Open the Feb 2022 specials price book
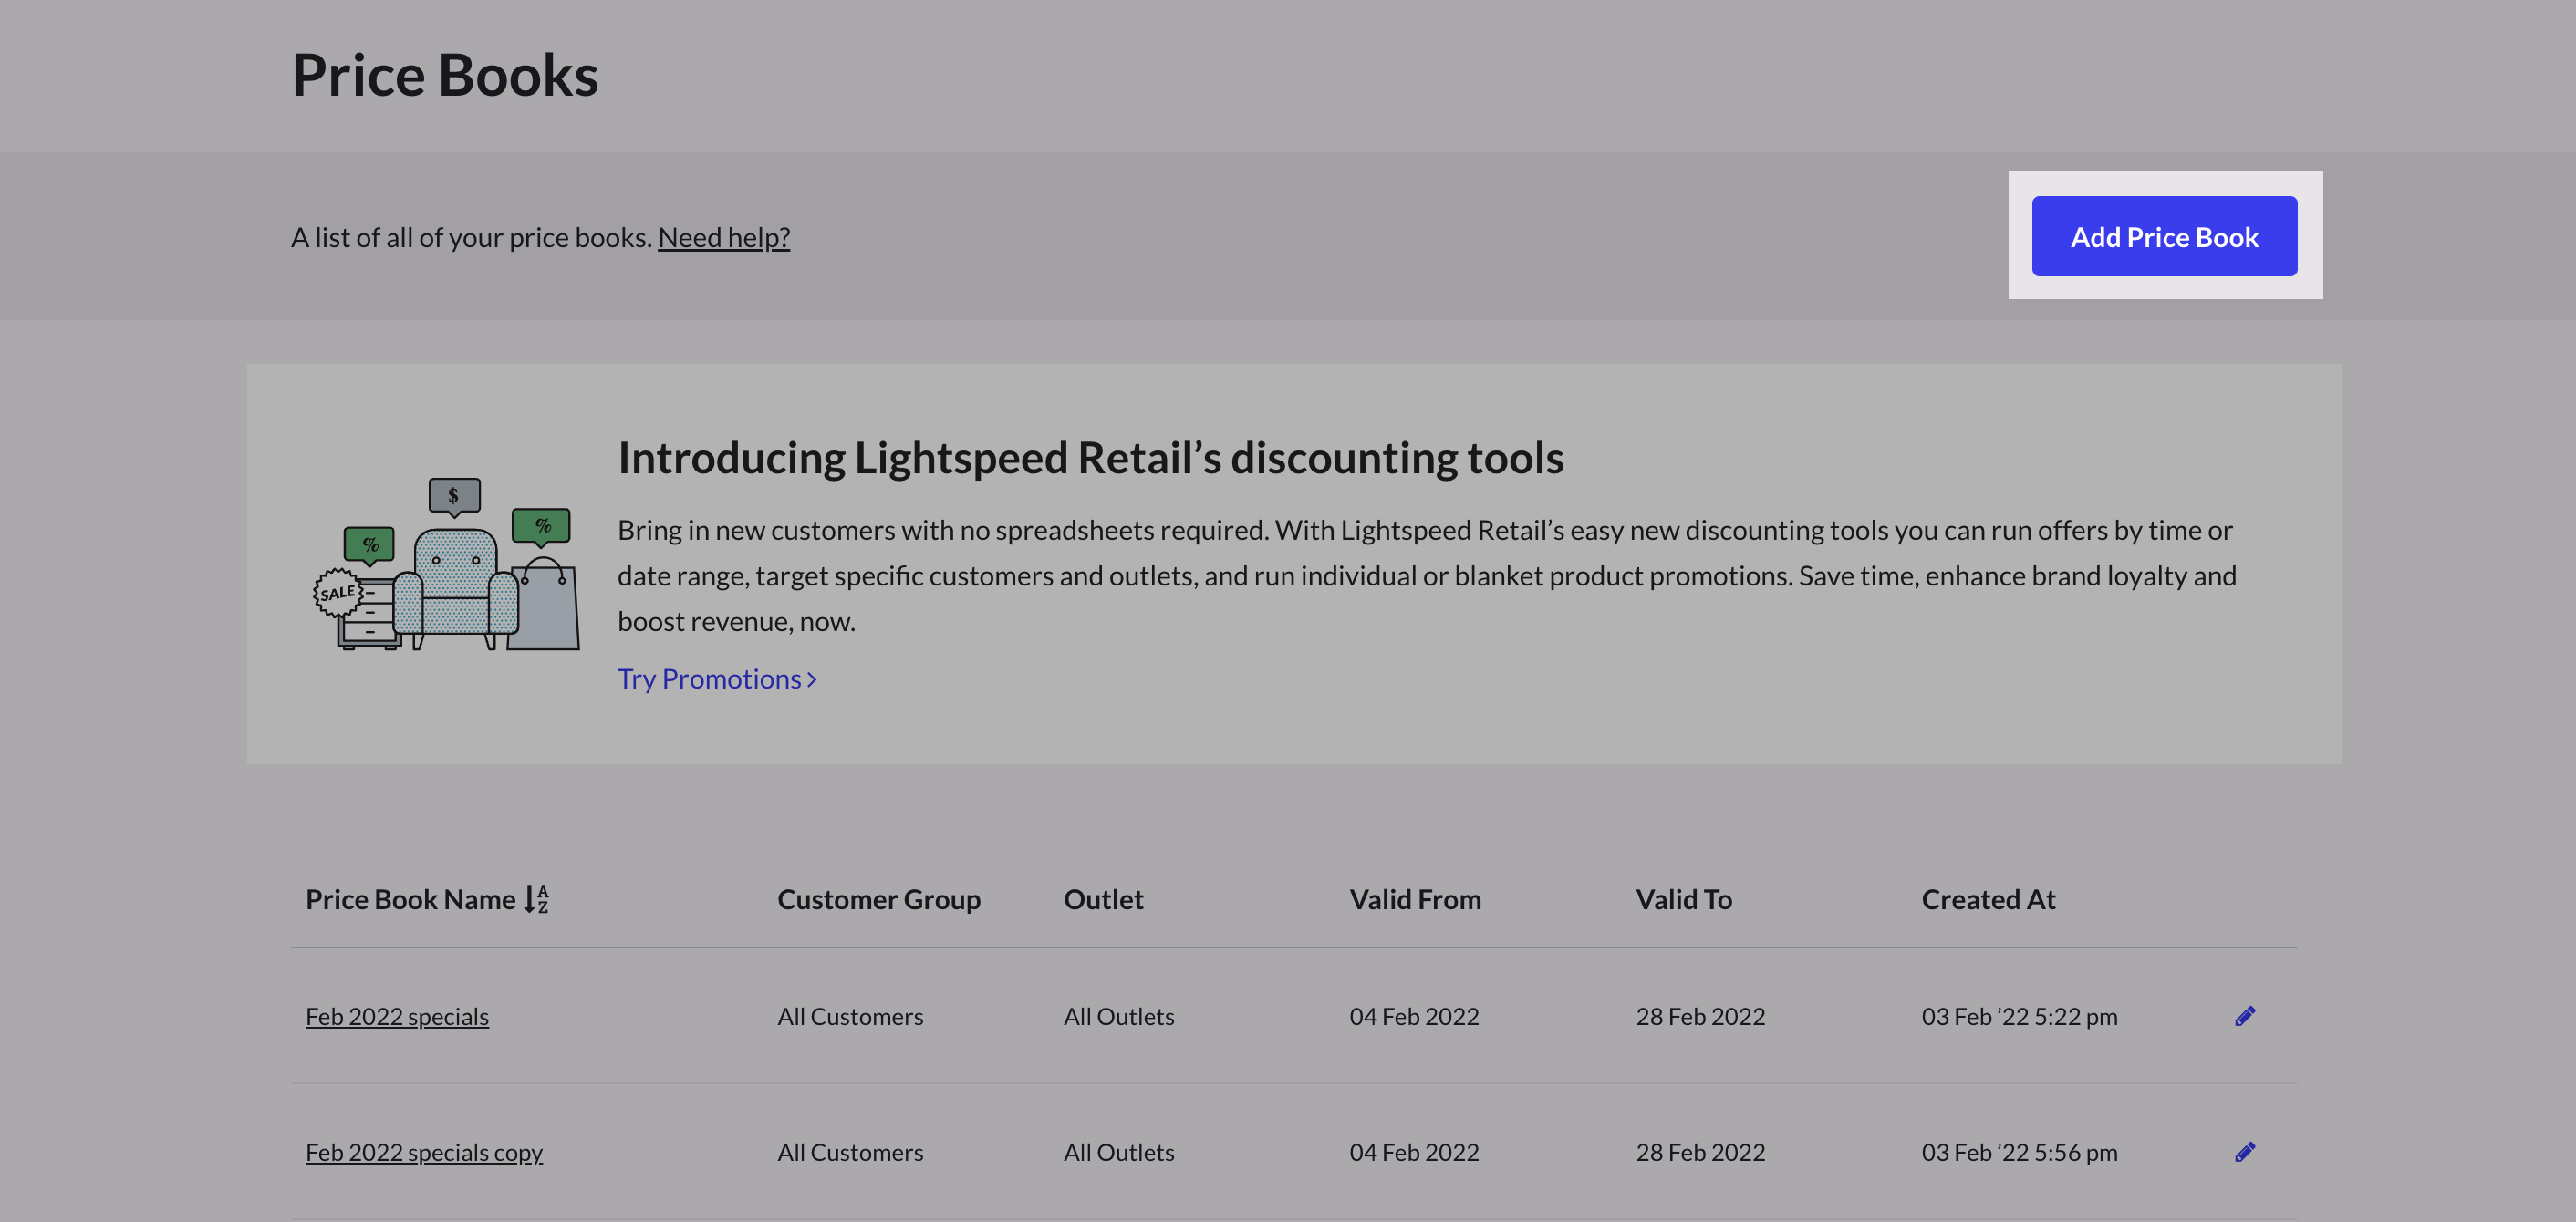Viewport: 2576px width, 1222px height. [x=397, y=1016]
